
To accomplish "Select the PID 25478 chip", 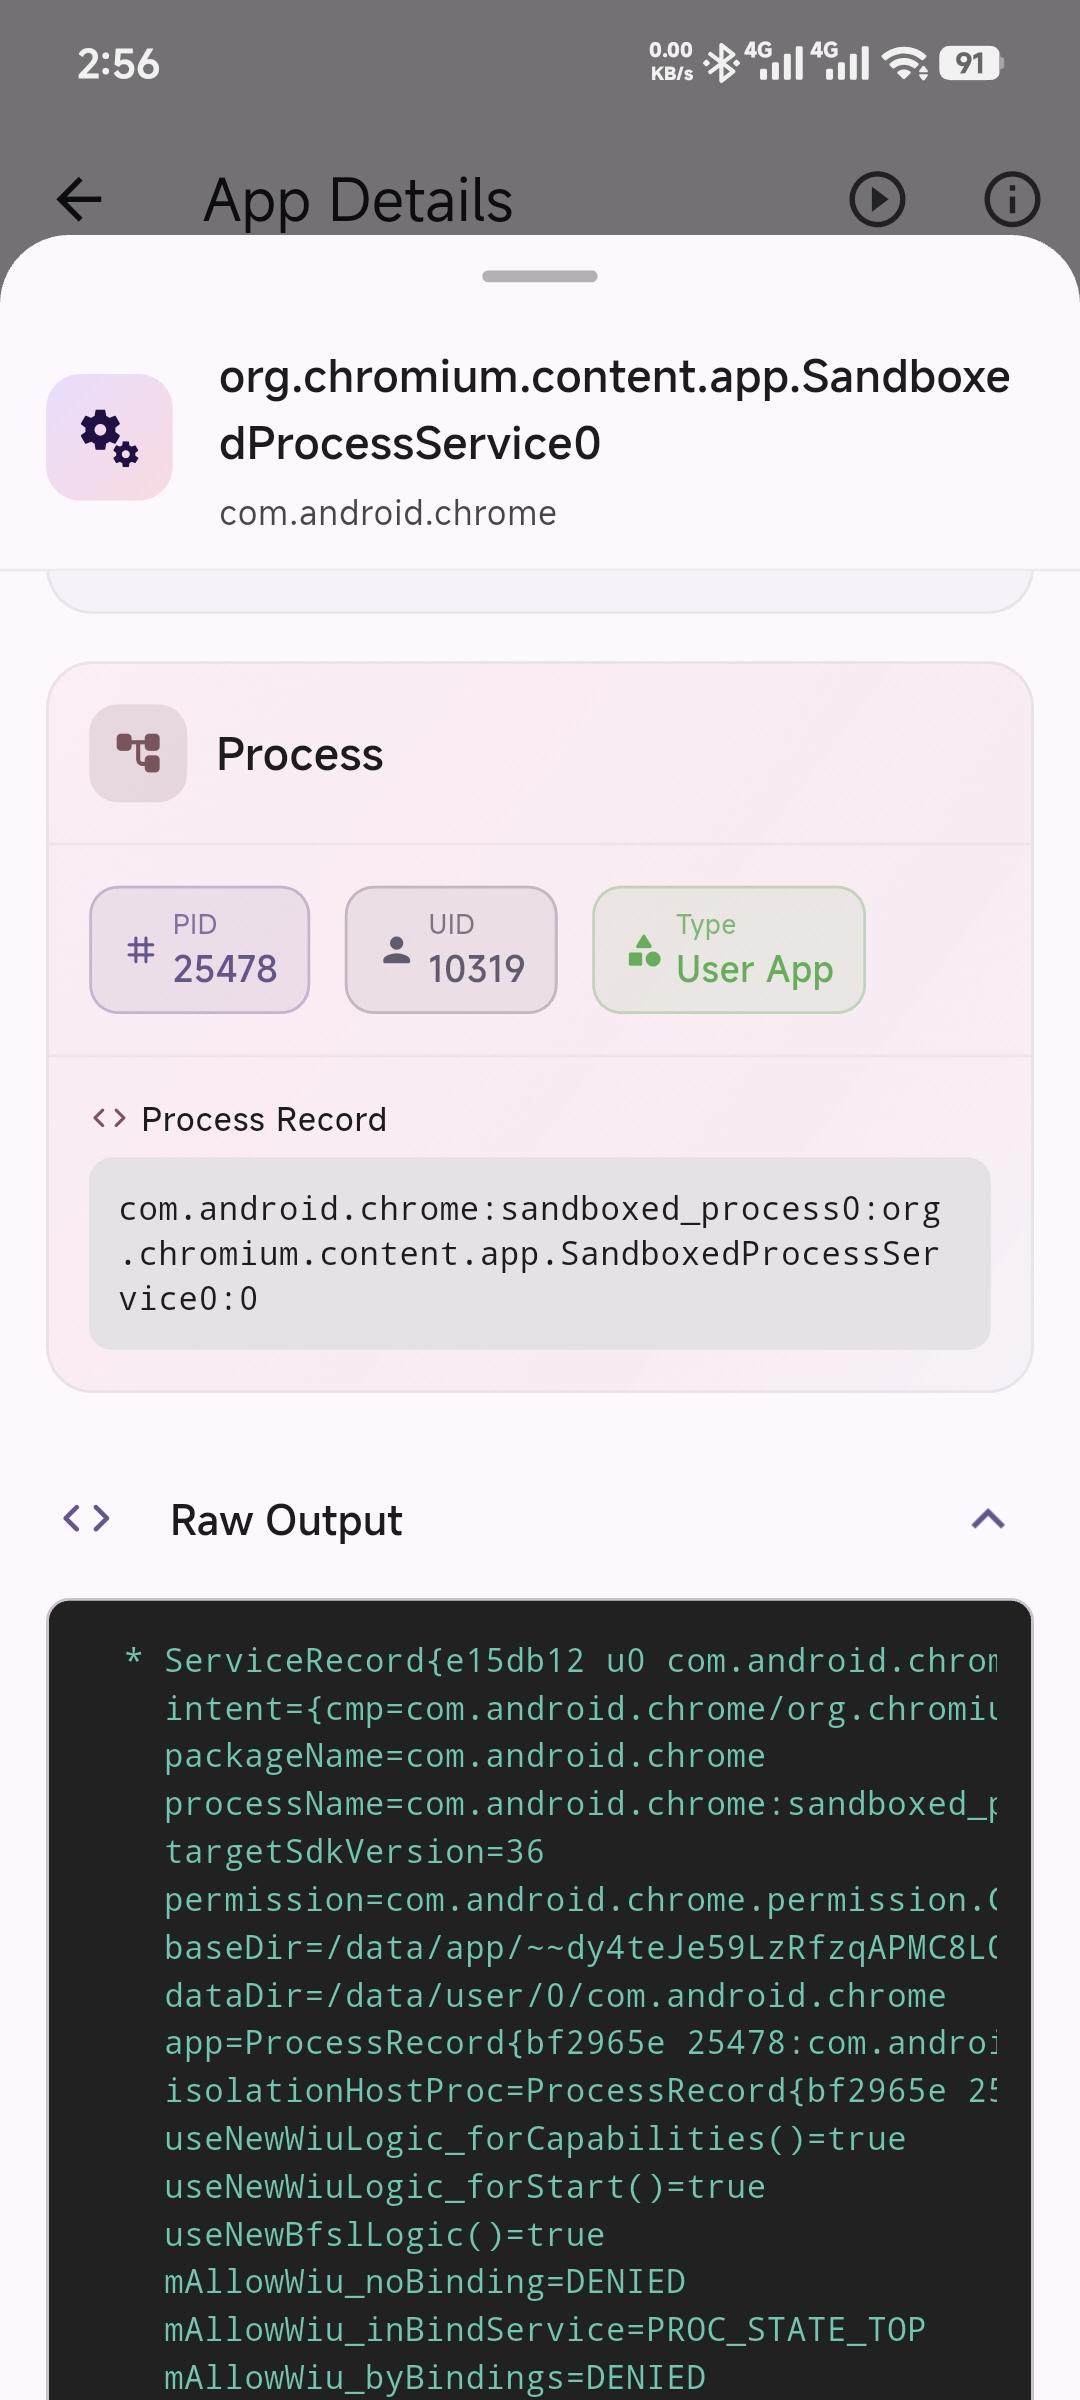I will tap(200, 950).
